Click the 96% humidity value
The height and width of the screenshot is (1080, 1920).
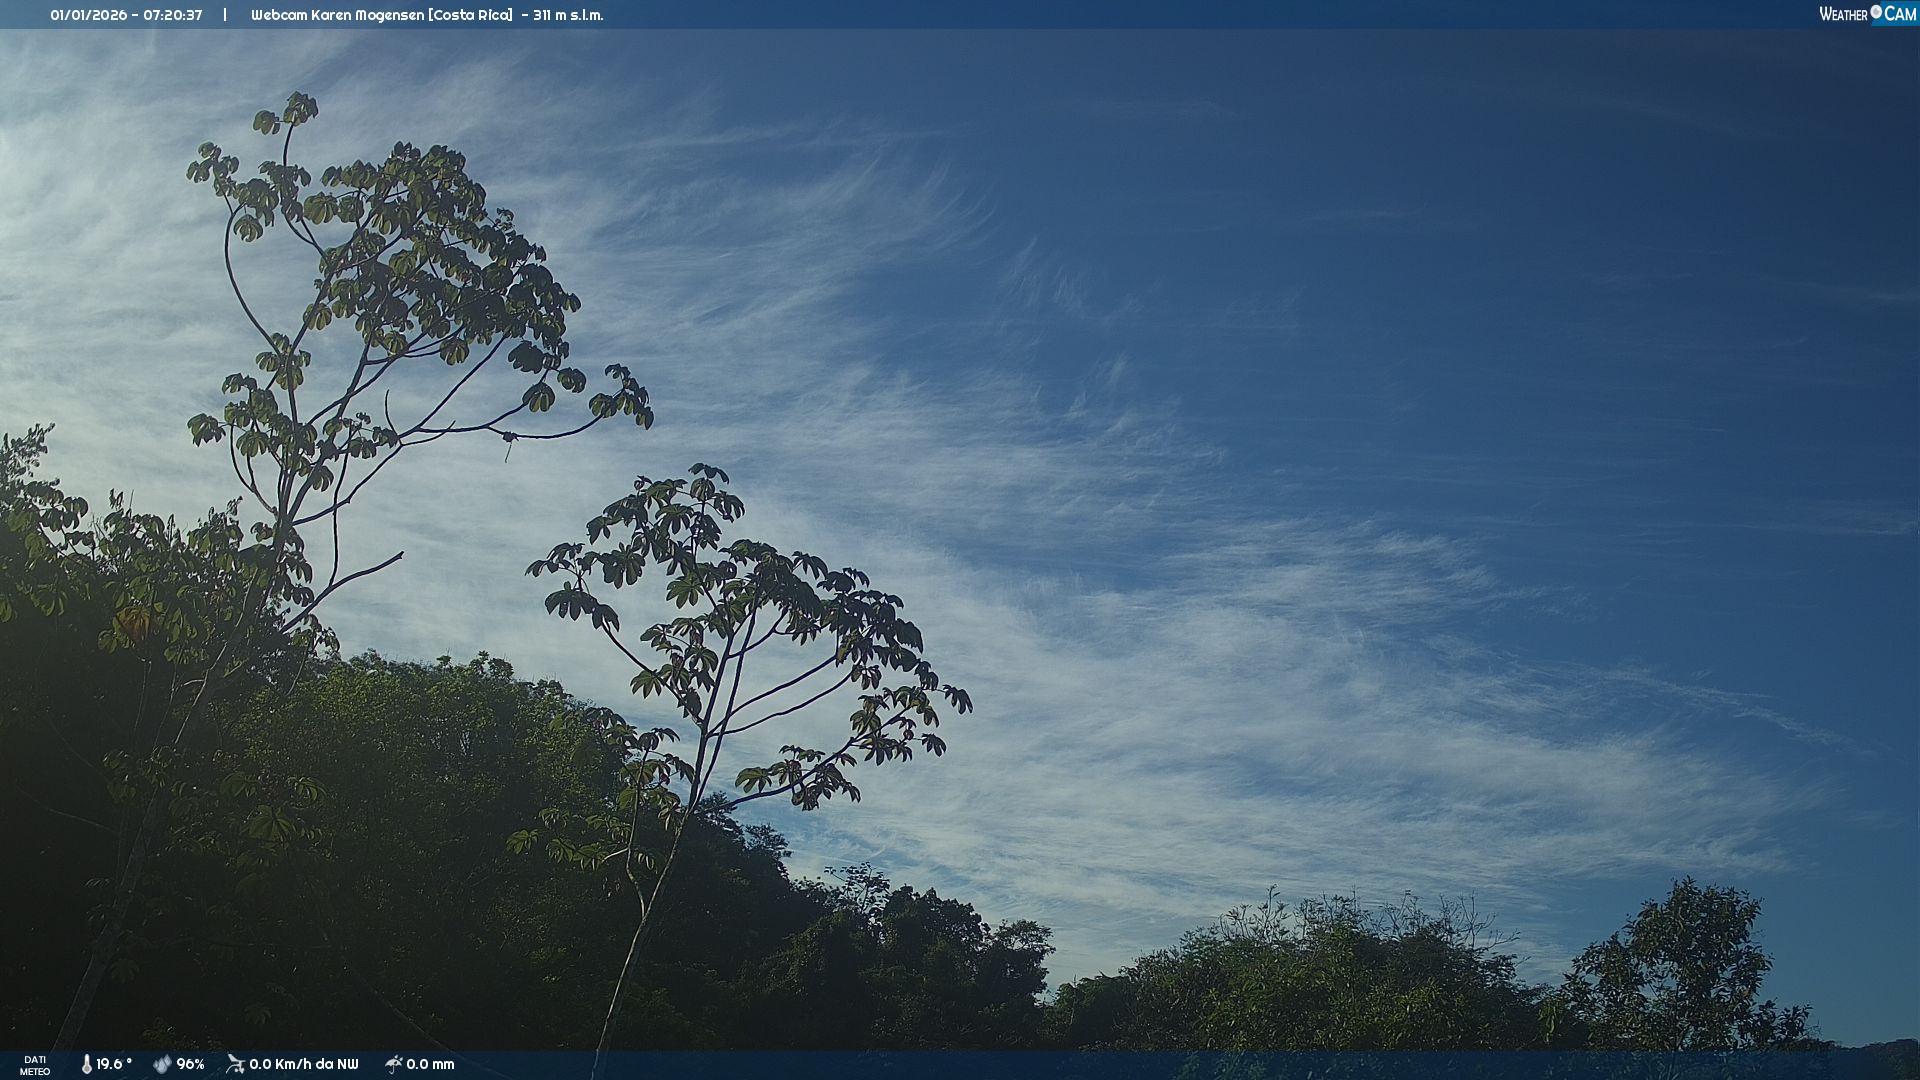pyautogui.click(x=190, y=1064)
